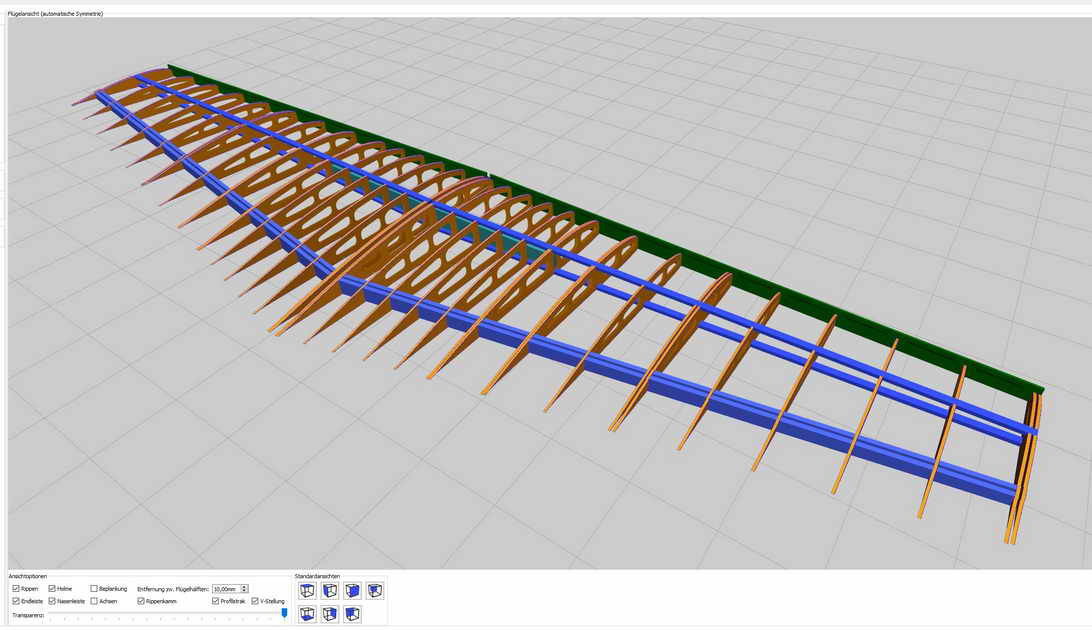The height and width of the screenshot is (630, 1092).
Task: Increase wing-half distance with up arrow
Action: point(245,587)
